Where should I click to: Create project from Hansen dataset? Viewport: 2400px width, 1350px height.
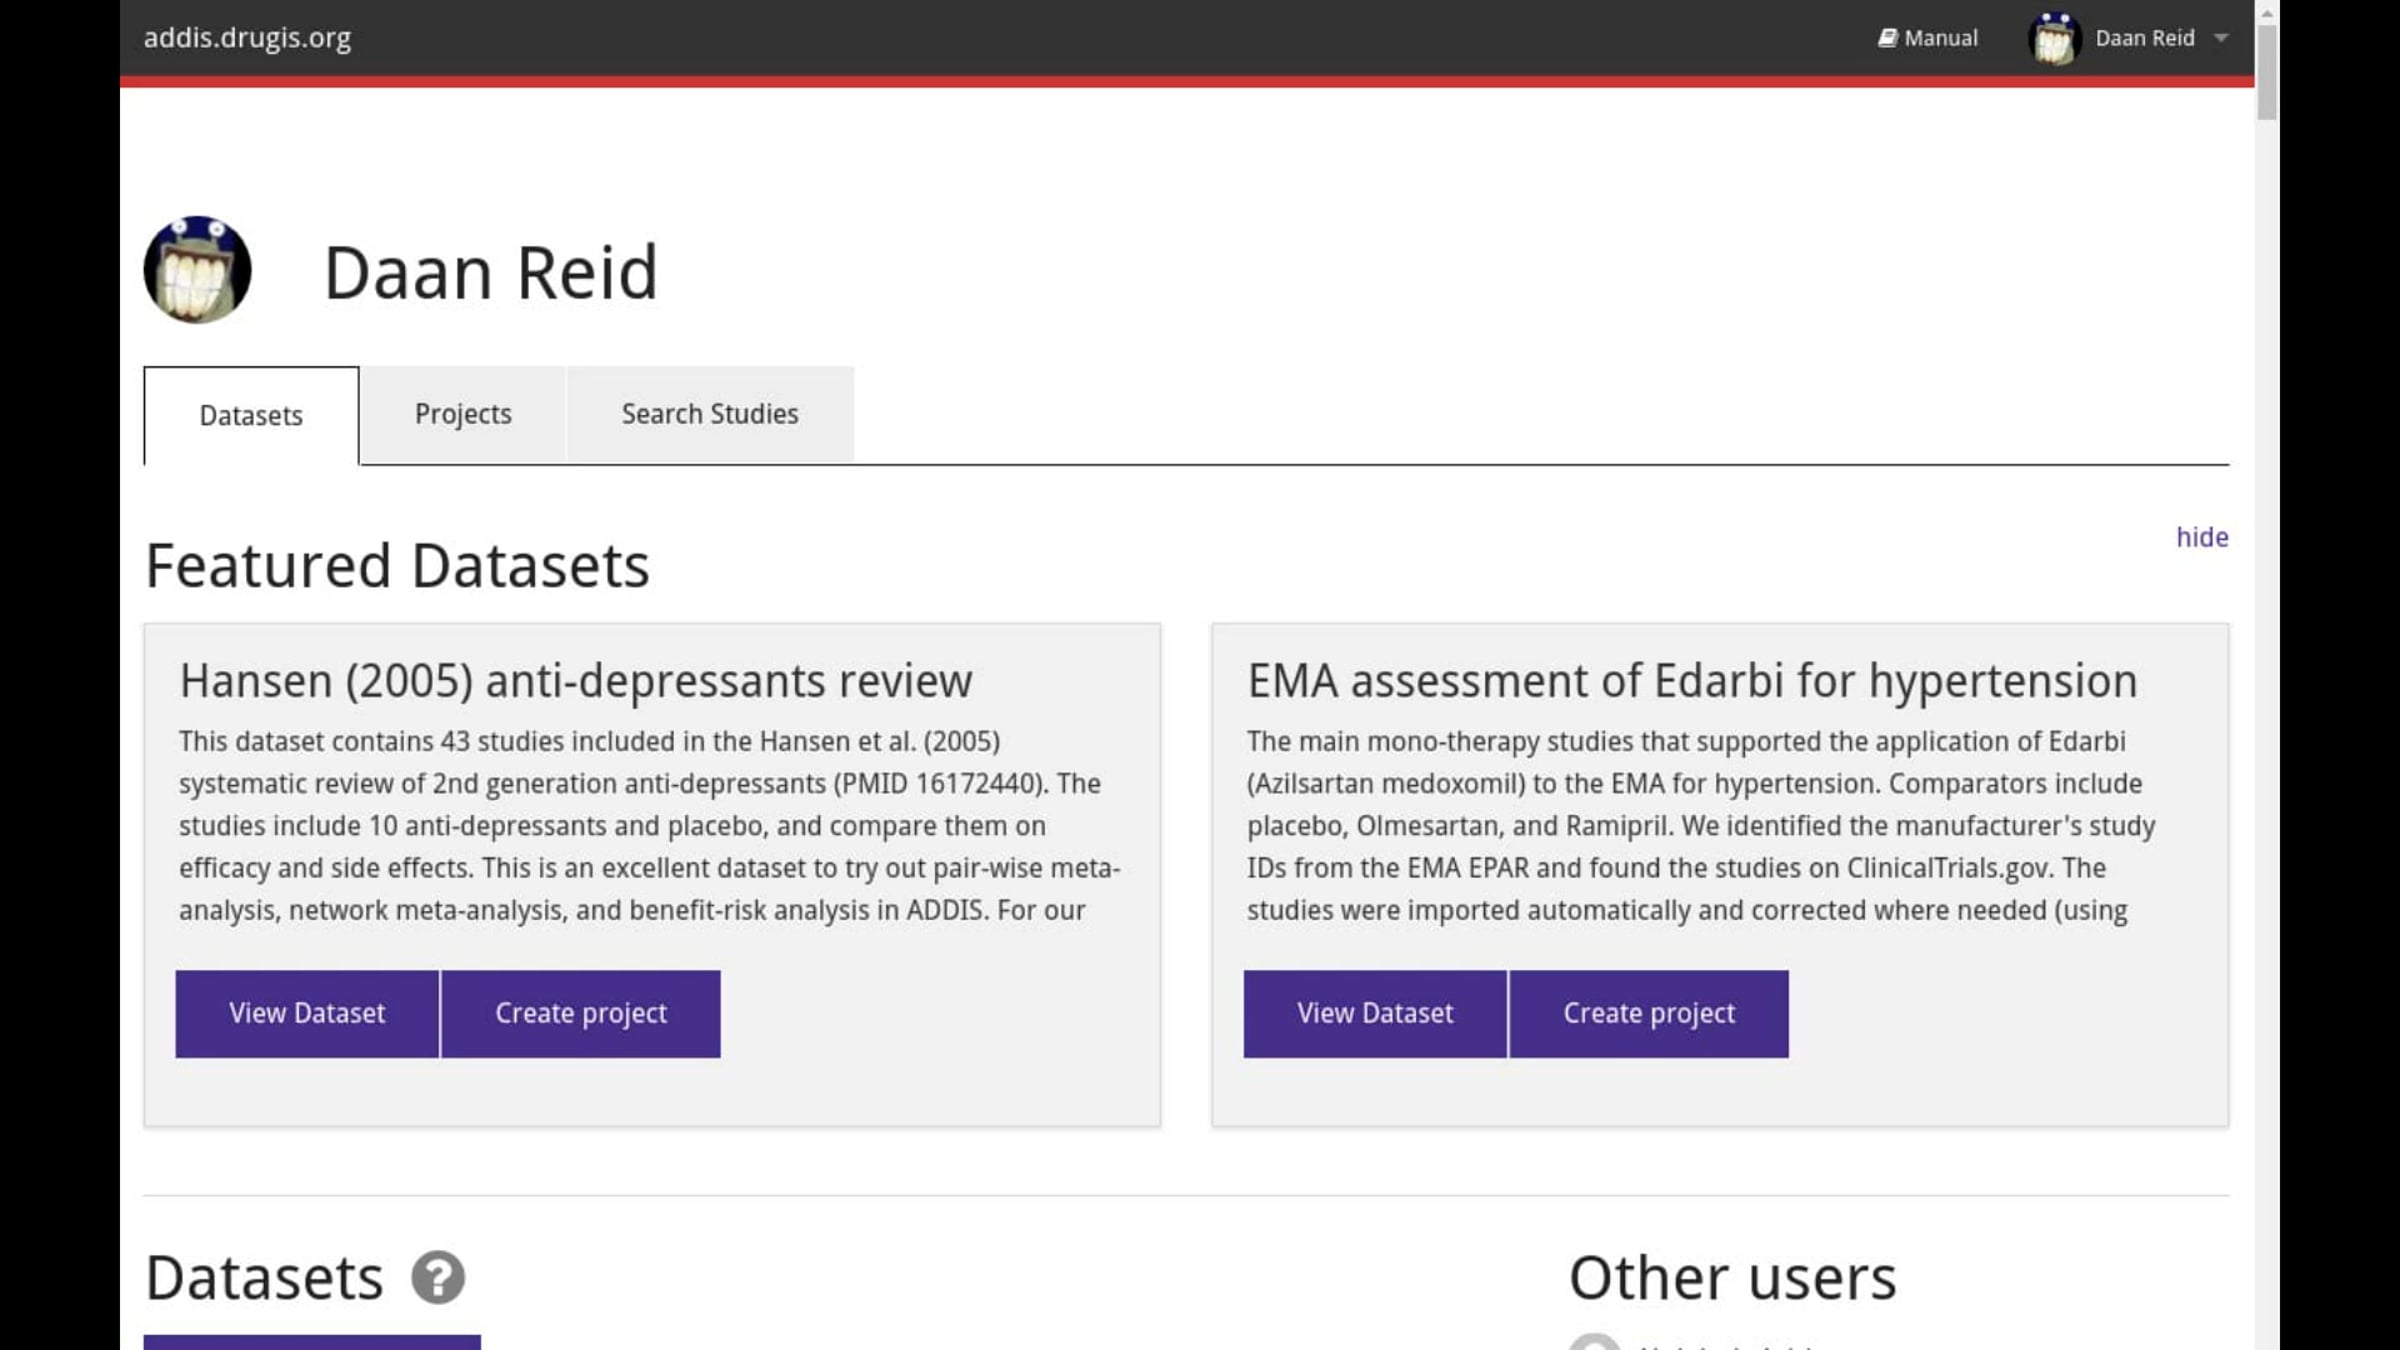[581, 1013]
